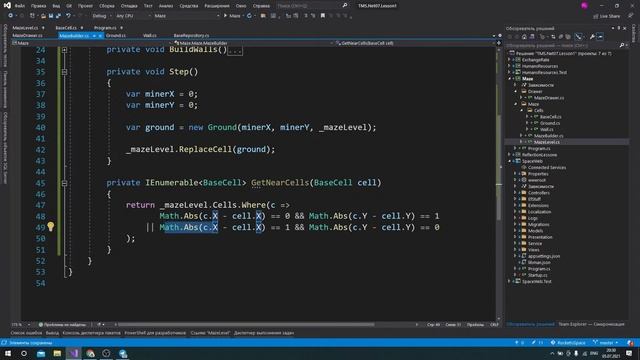Click the taskbar search circle icon
The height and width of the screenshot is (360, 640).
tap(24, 353)
